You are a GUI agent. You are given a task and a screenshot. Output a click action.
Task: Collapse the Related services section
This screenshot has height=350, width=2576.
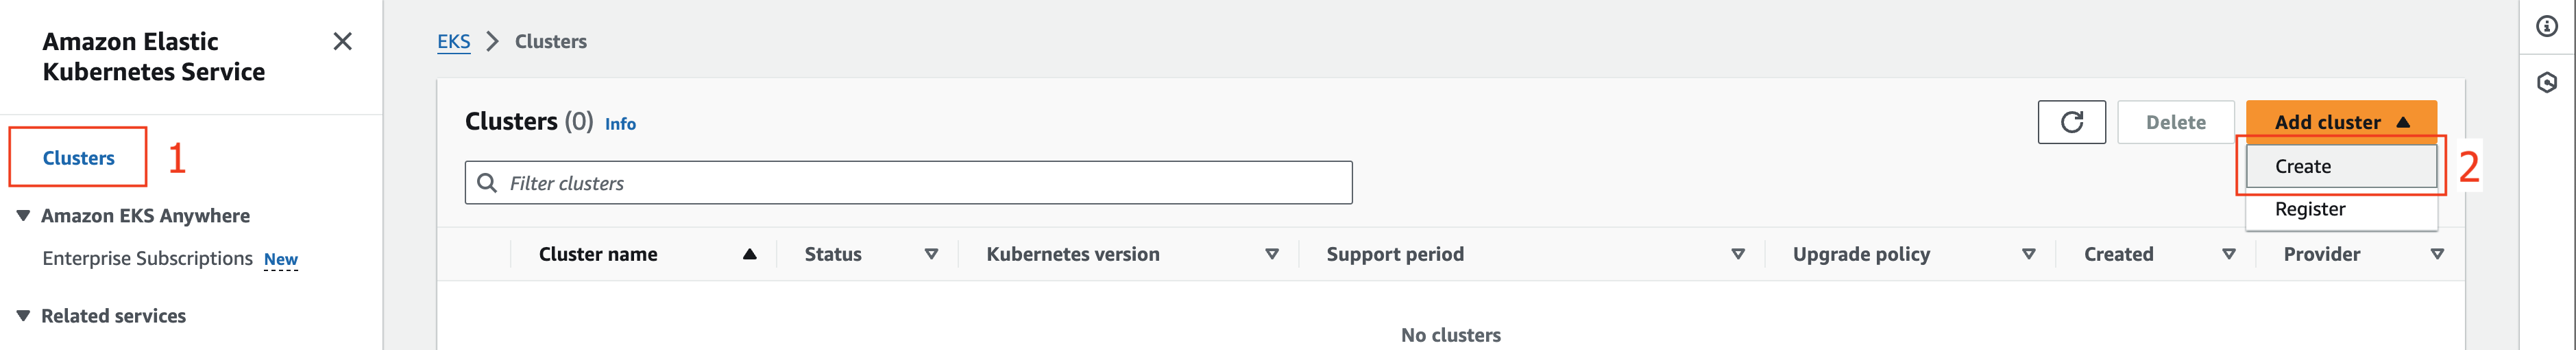(23, 316)
